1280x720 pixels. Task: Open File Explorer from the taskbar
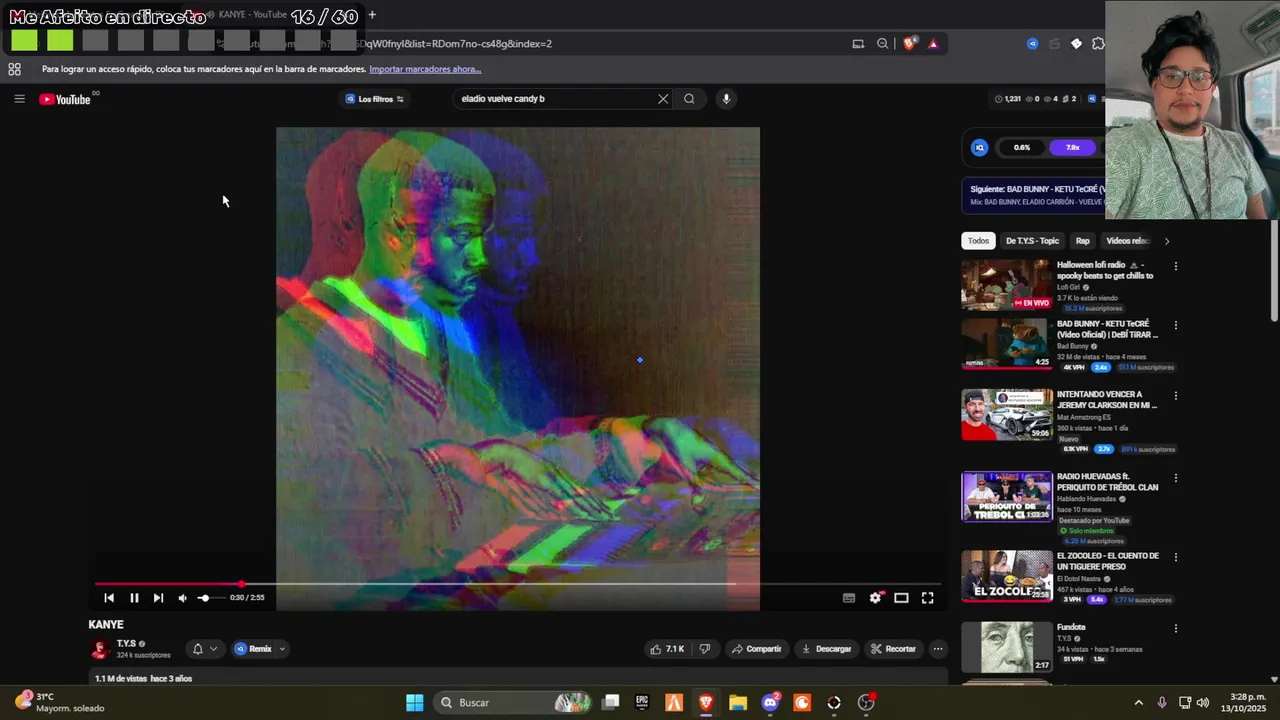point(738,703)
